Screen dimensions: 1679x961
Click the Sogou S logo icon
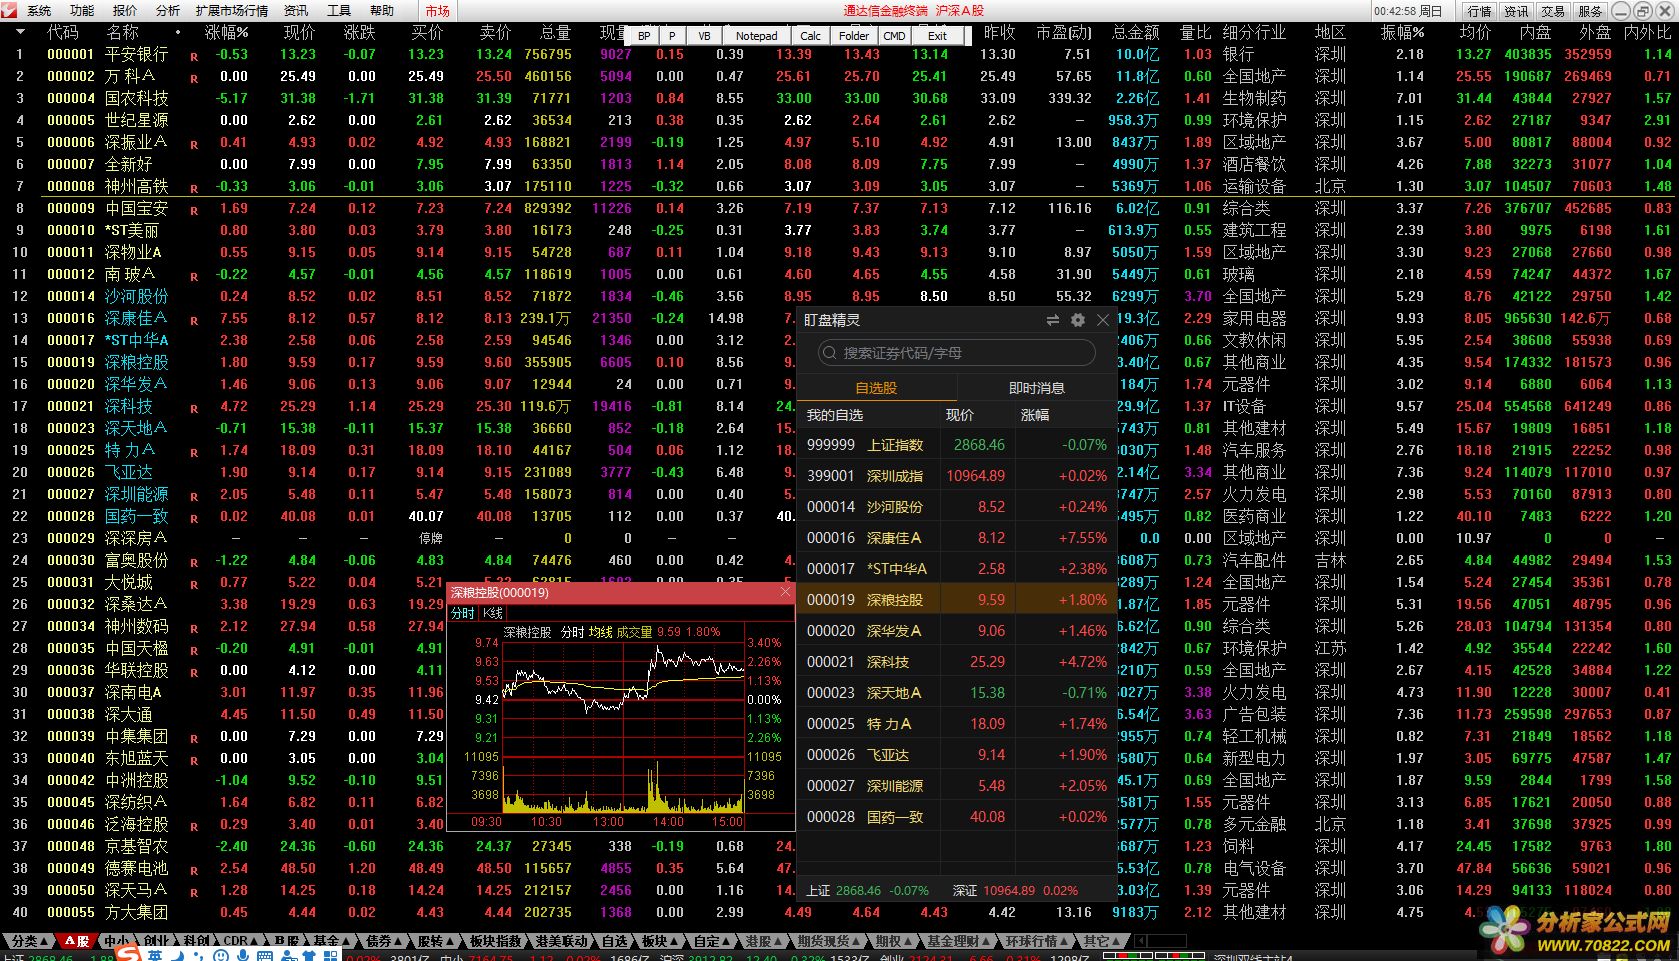(128, 953)
